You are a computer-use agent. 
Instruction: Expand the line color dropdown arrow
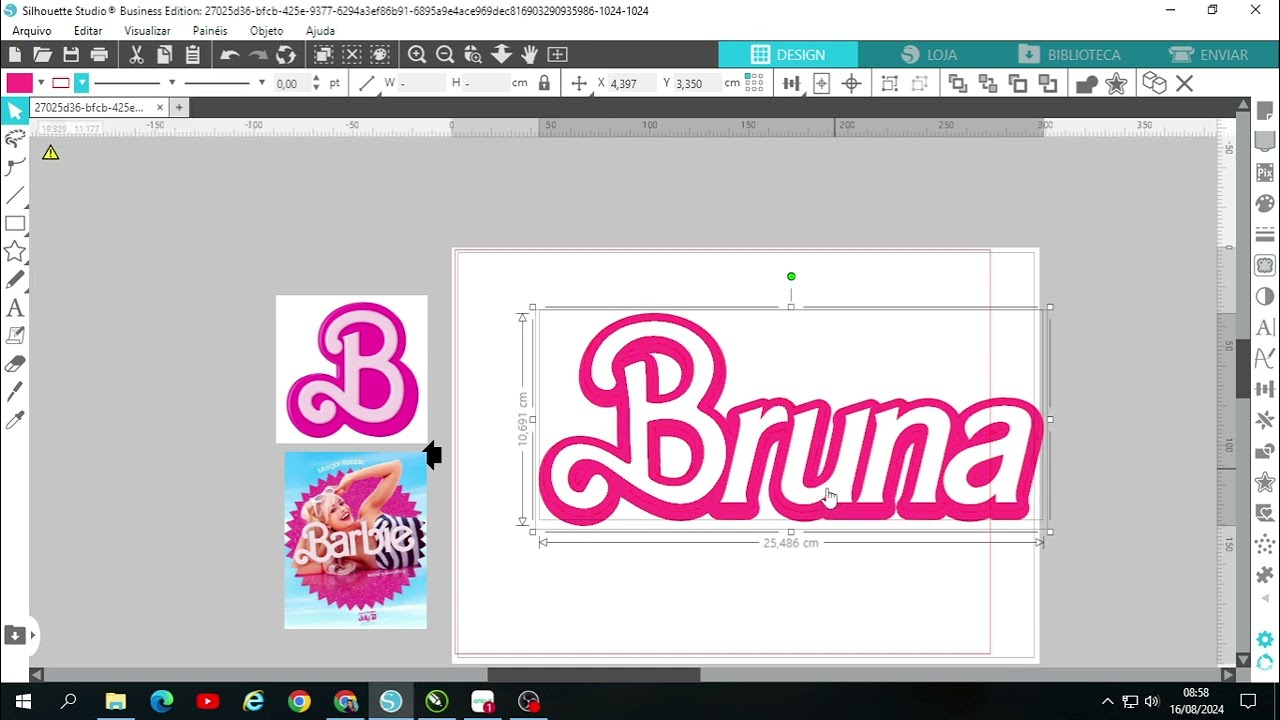pos(81,83)
